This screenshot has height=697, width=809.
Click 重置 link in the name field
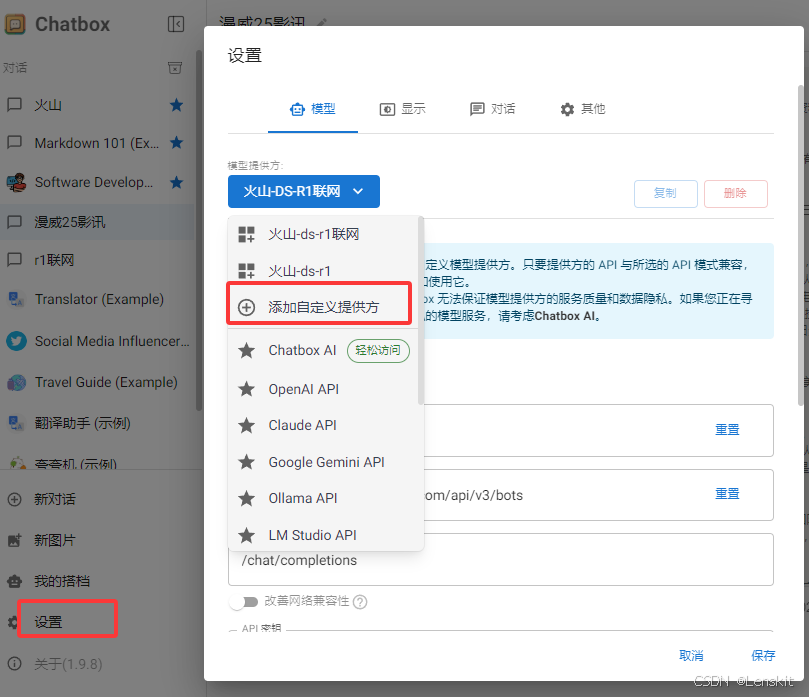[727, 429]
